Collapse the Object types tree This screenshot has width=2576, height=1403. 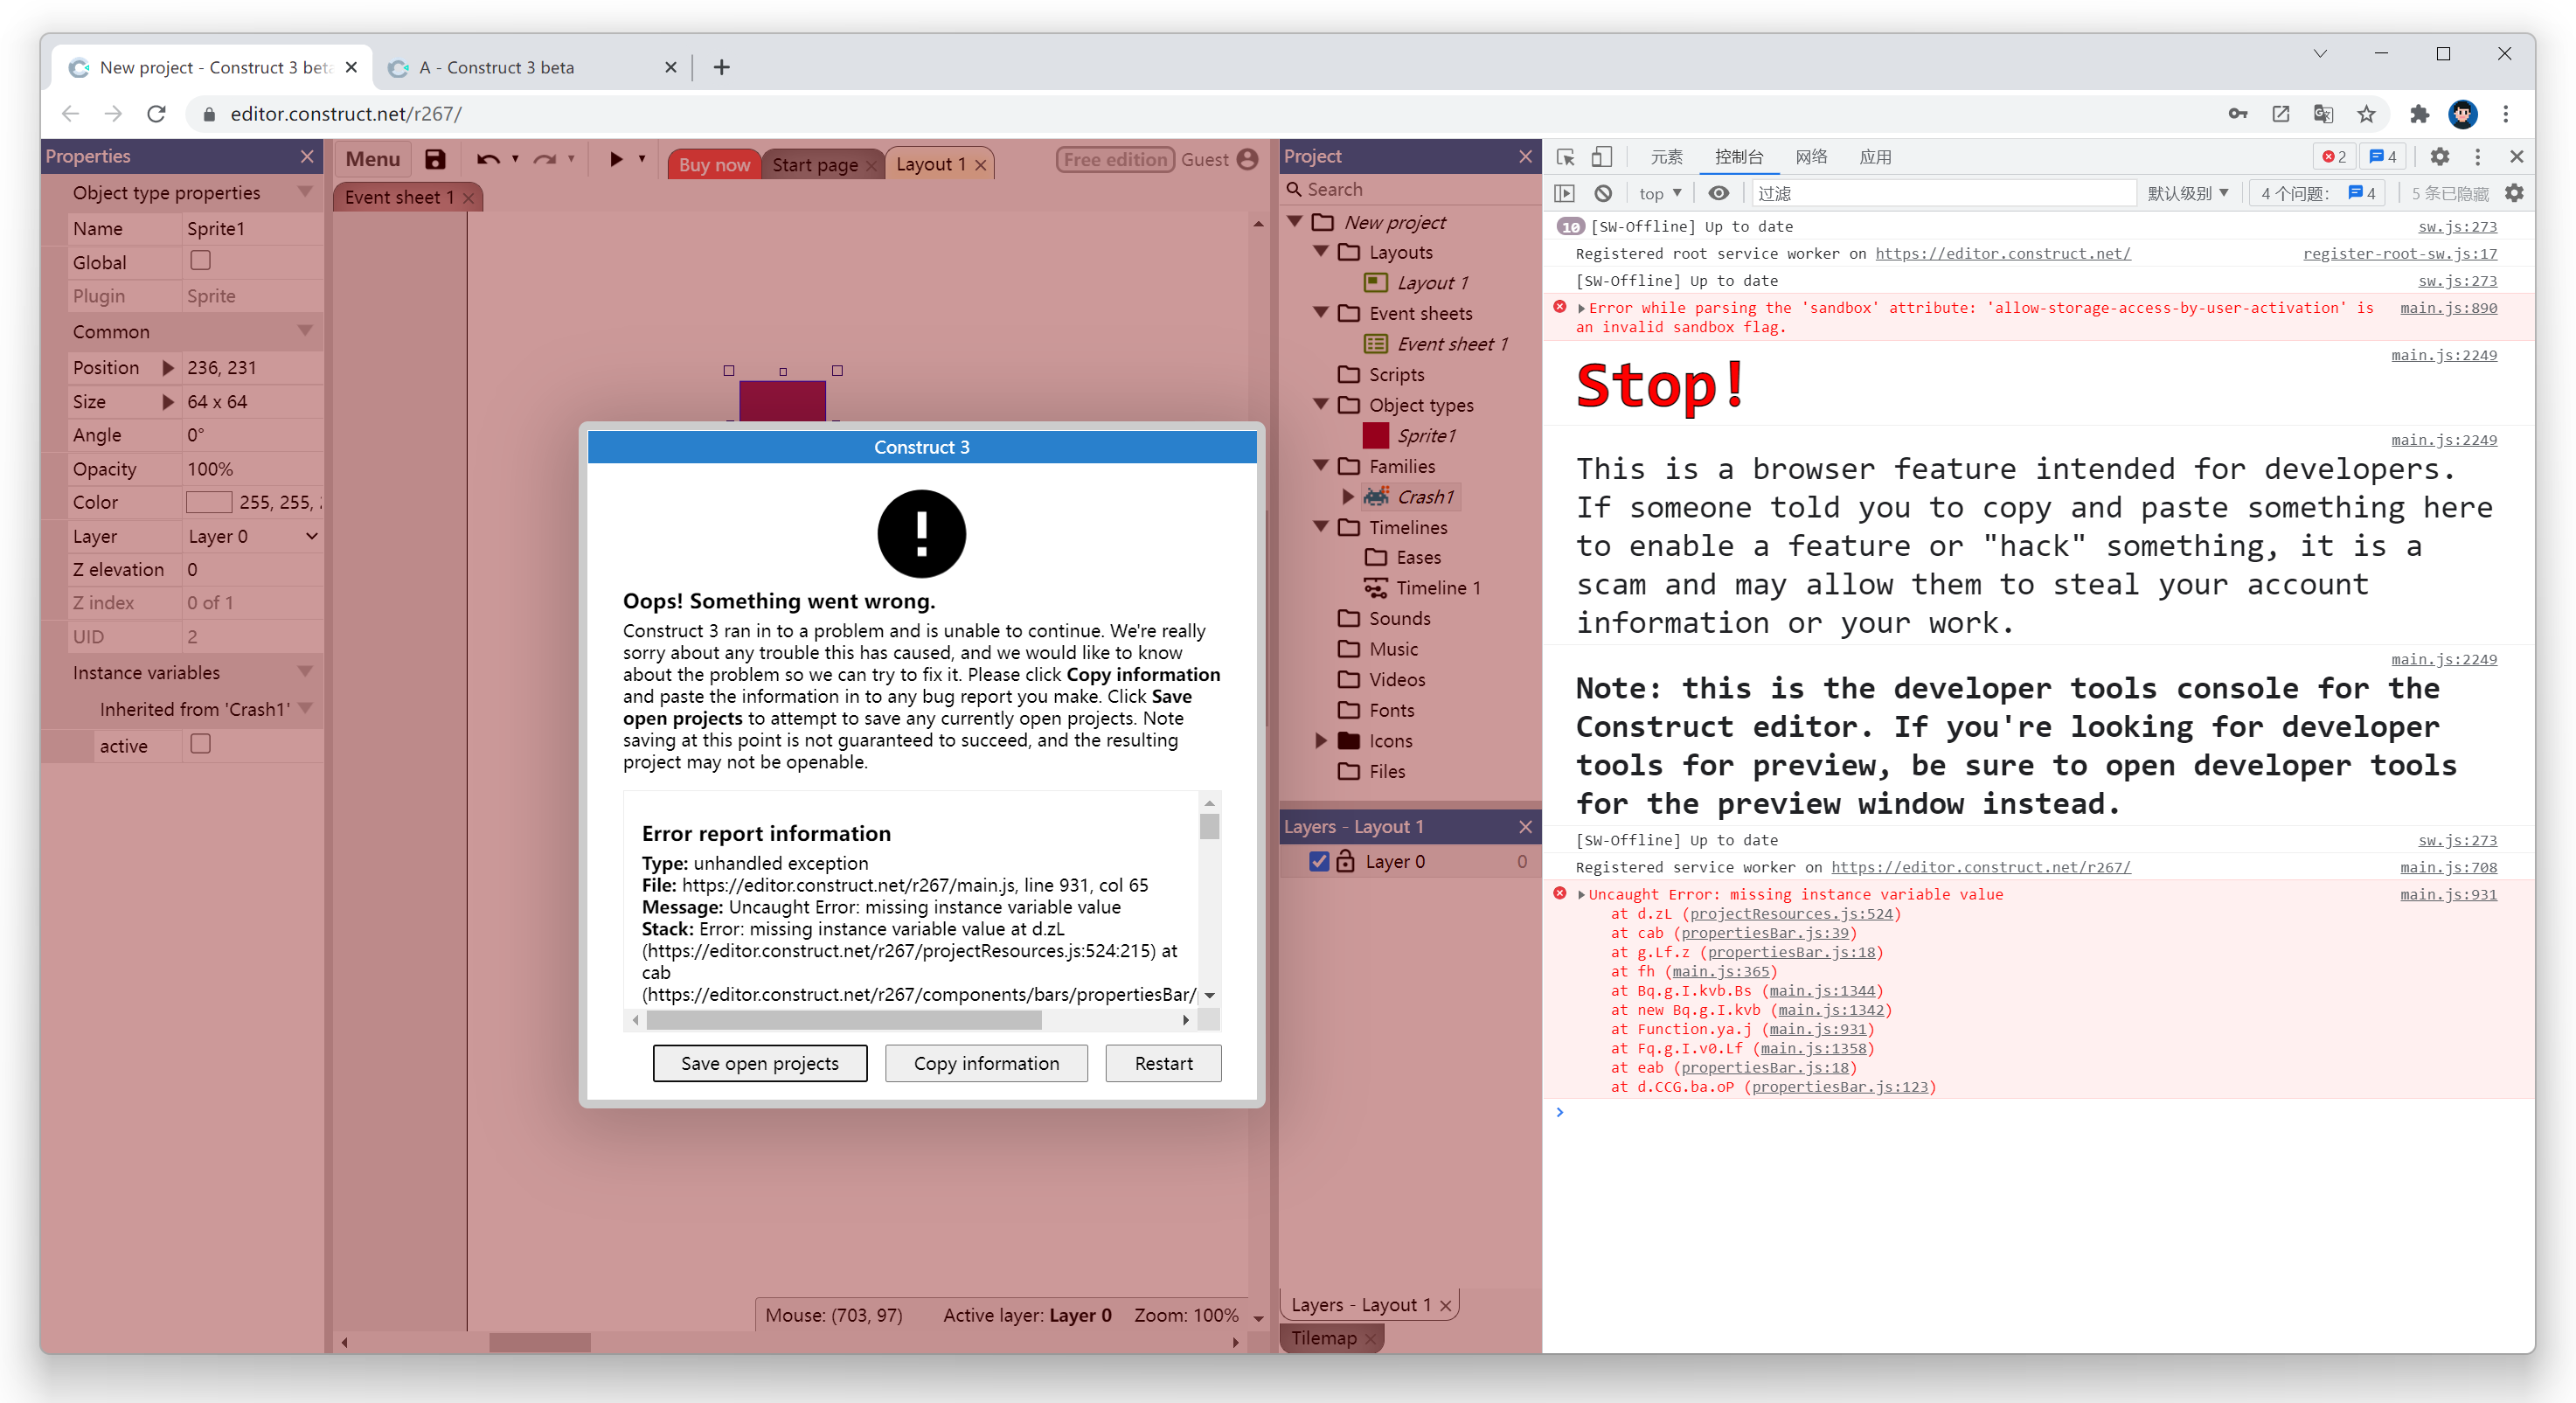[1322, 405]
